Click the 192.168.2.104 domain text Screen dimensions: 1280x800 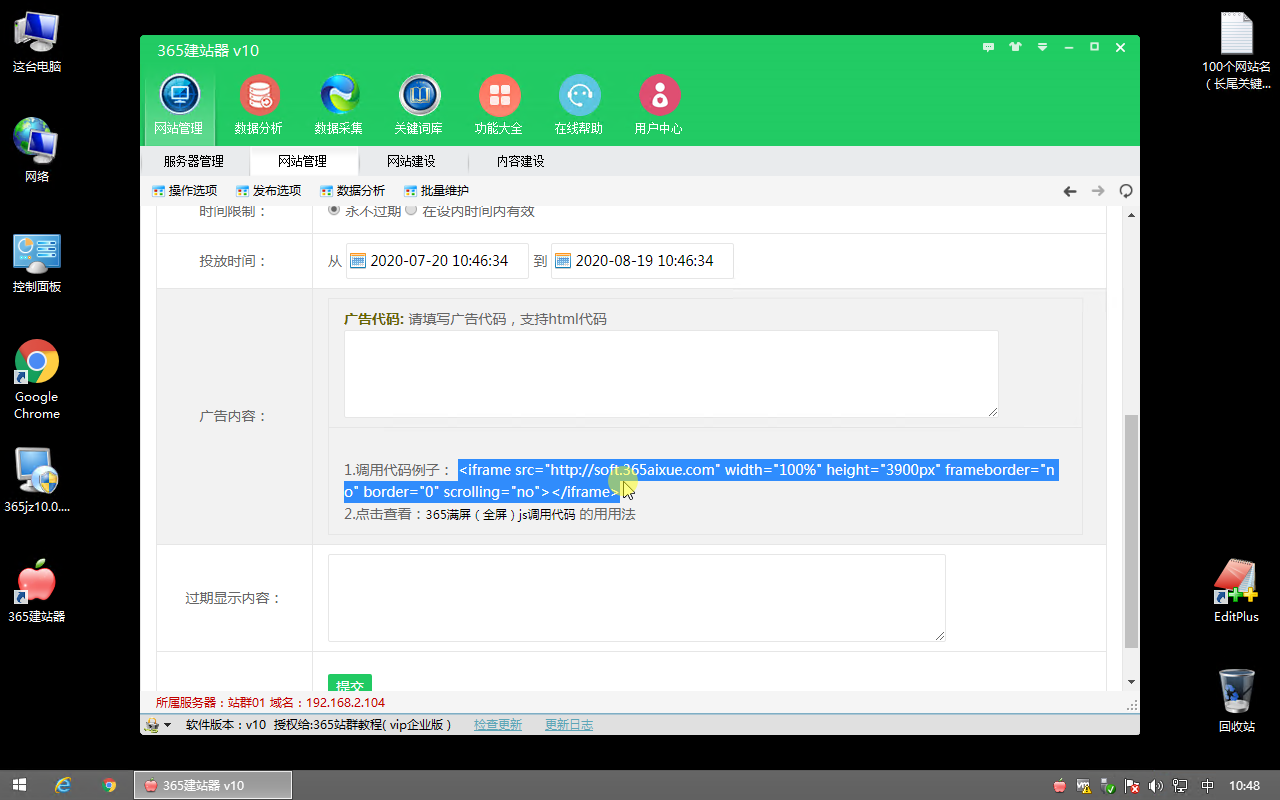coord(345,703)
